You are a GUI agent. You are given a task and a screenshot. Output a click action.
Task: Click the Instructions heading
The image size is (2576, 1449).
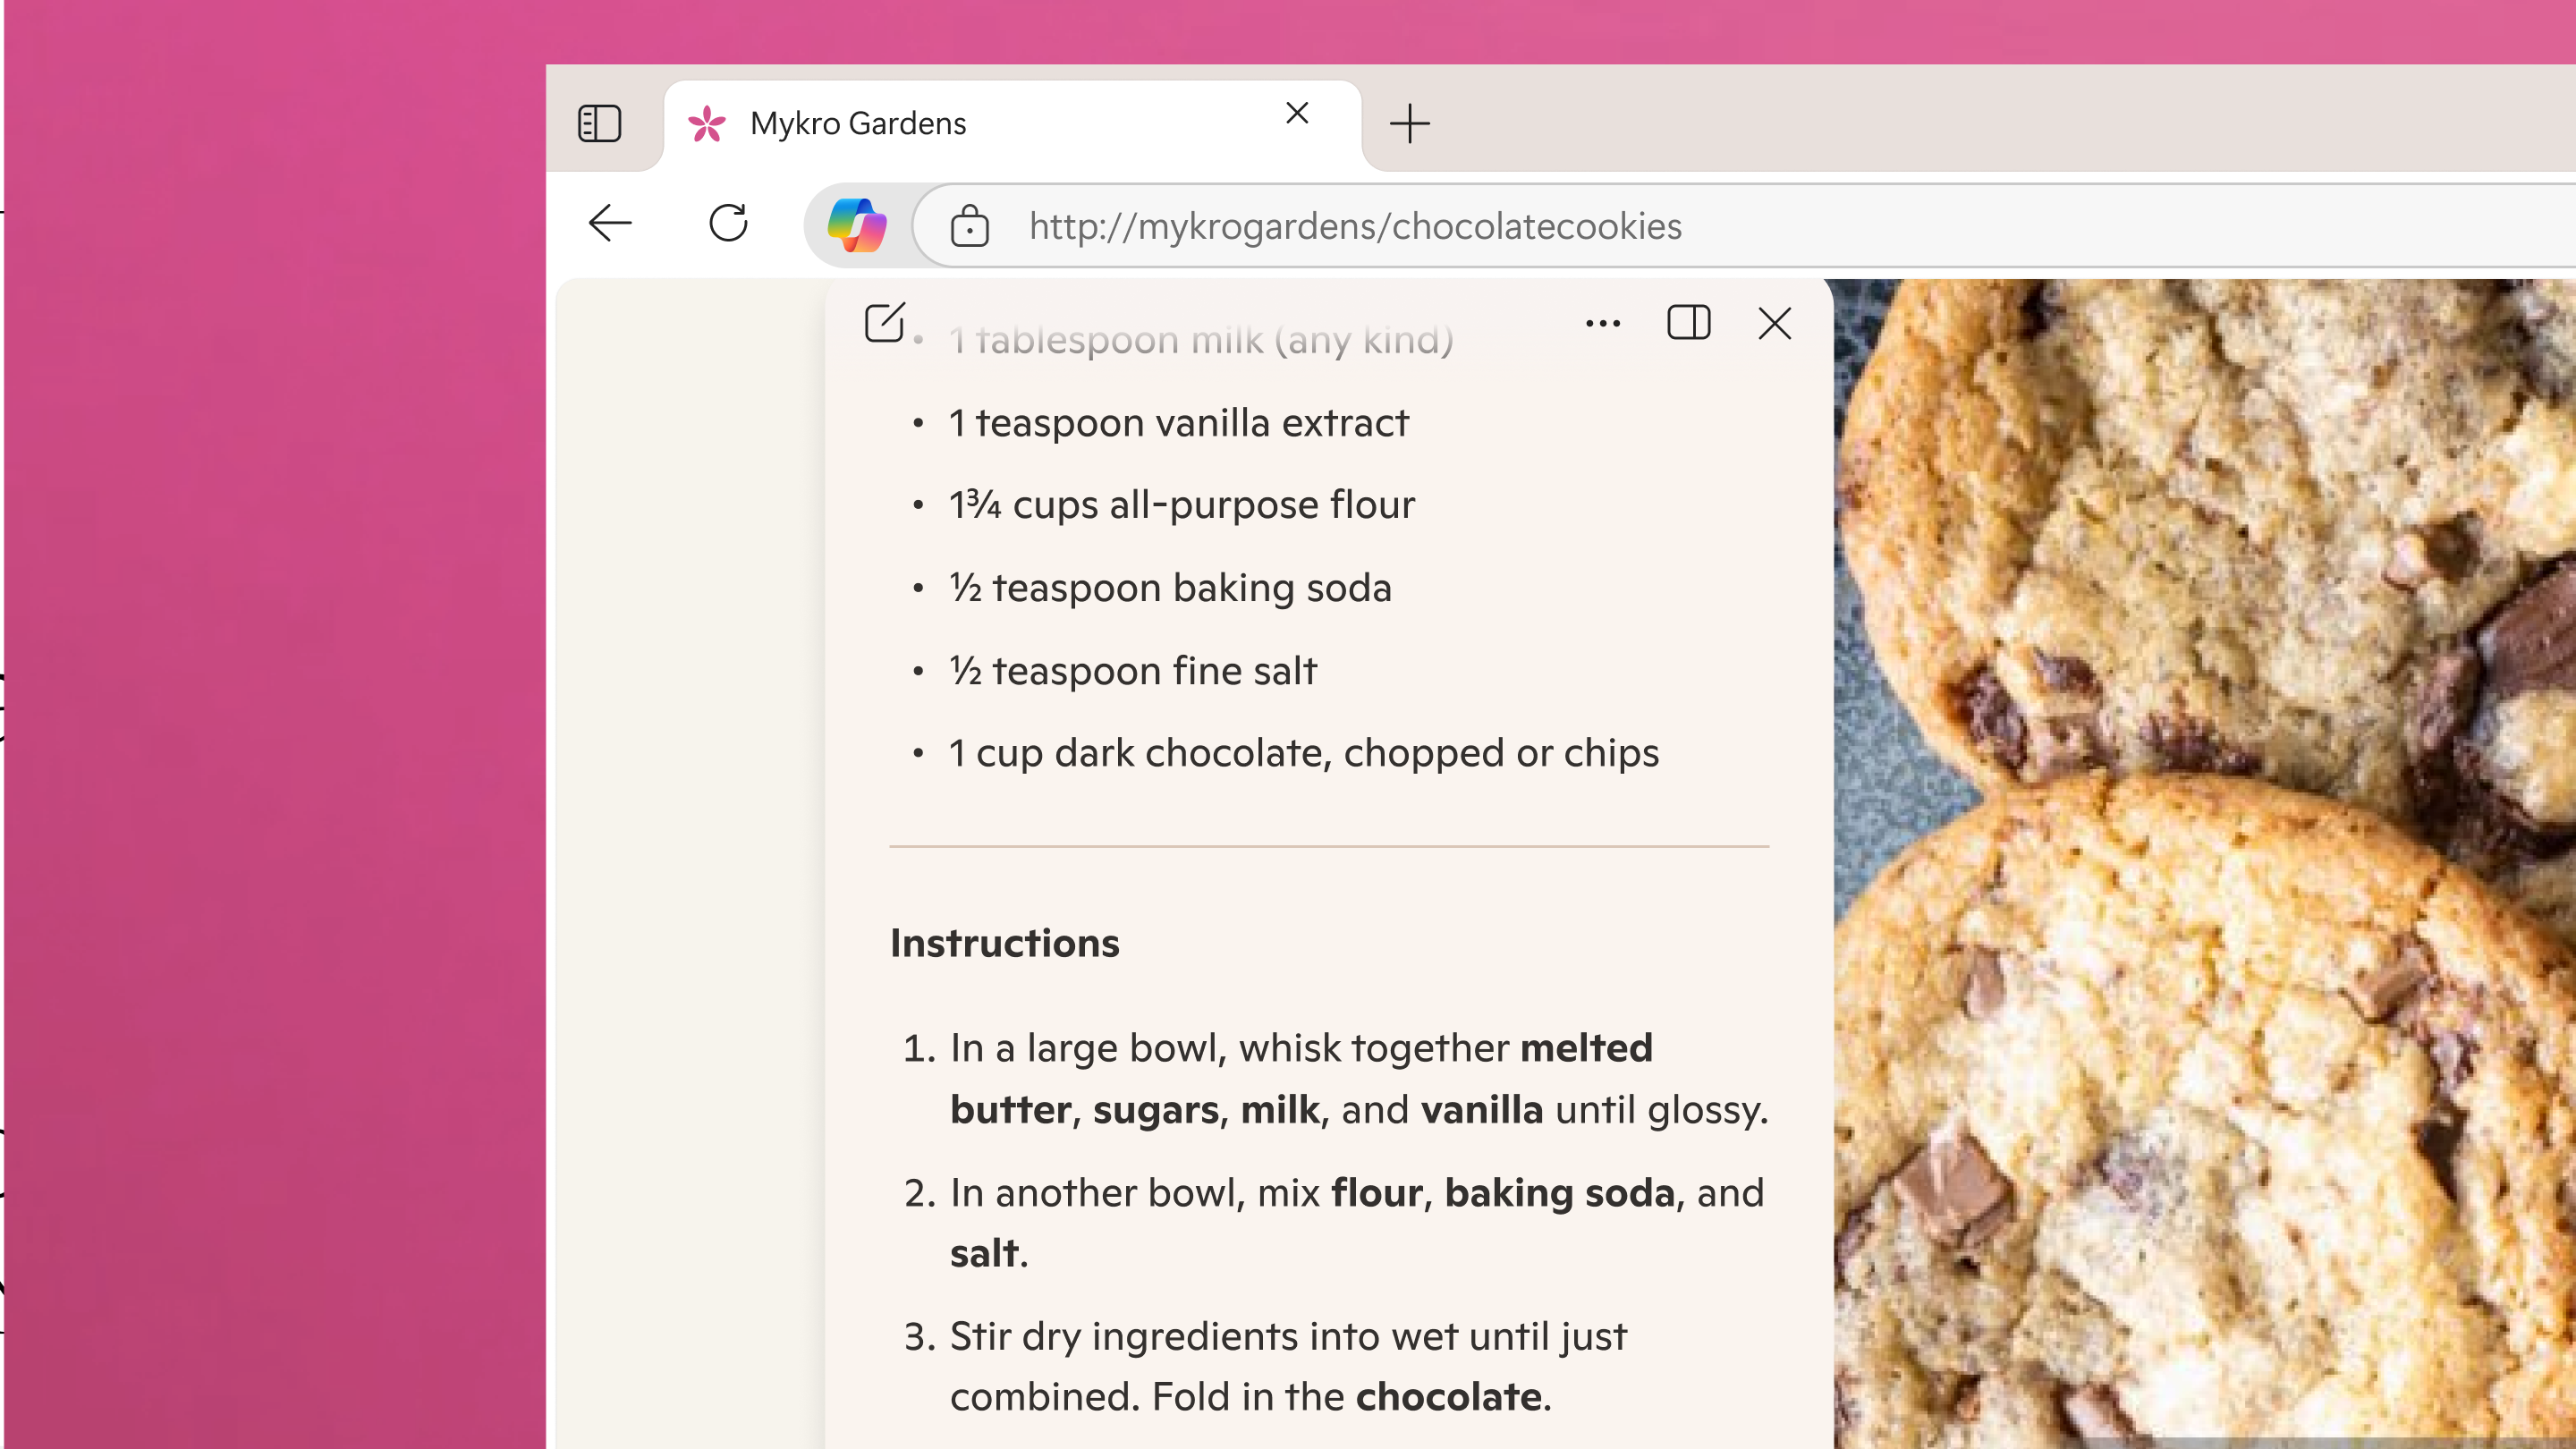tap(1005, 943)
